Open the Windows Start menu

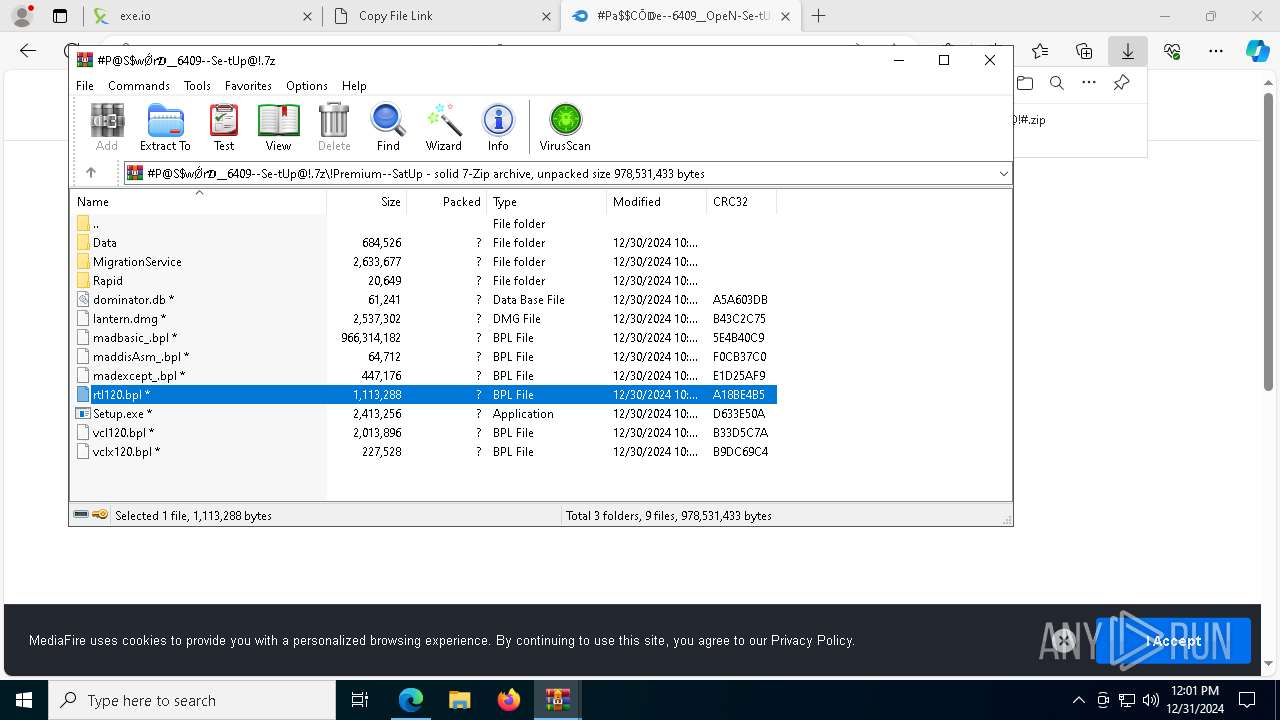pos(23,700)
